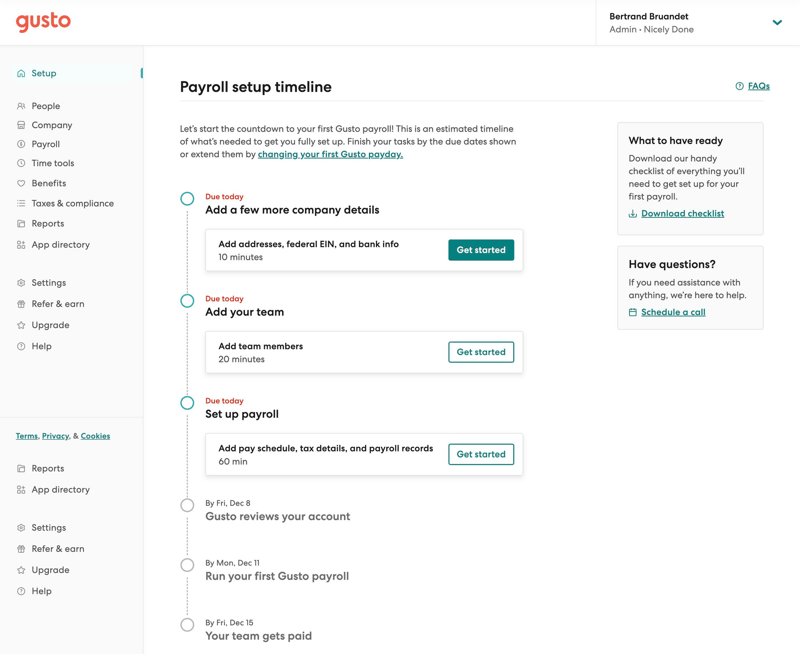The height and width of the screenshot is (654, 800).
Task: Get started on adding company details
Action: (x=481, y=250)
